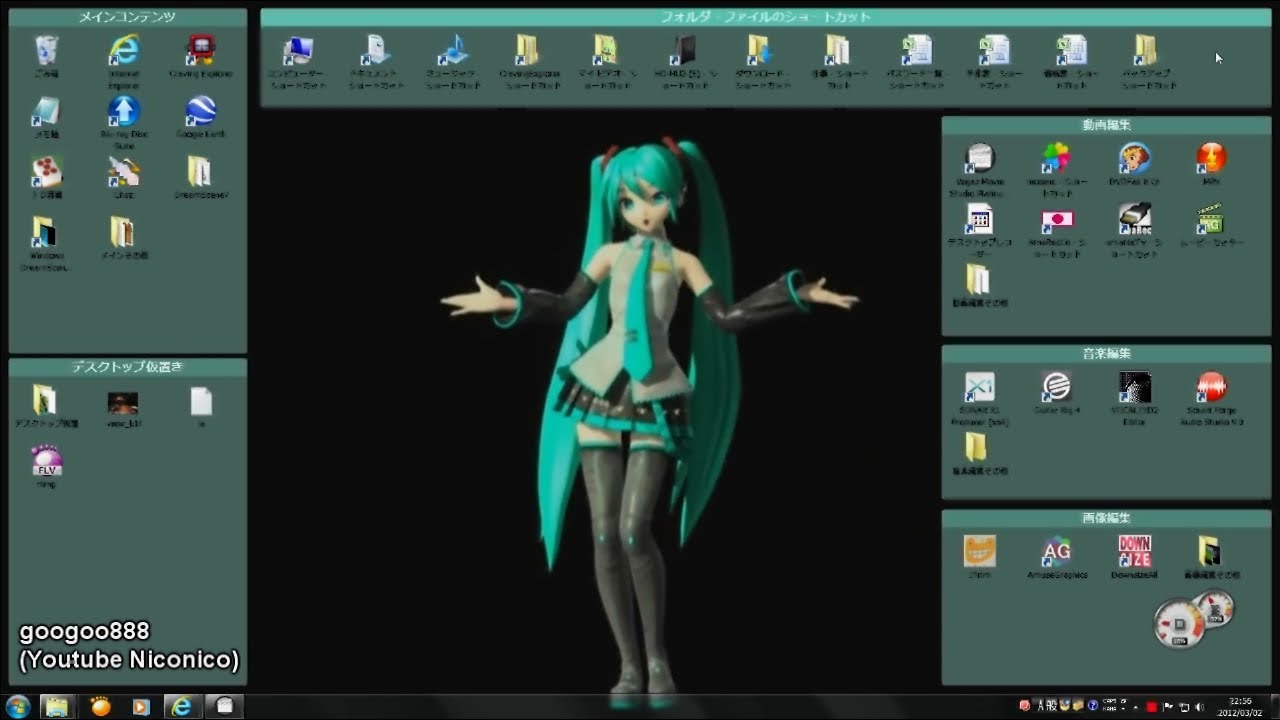This screenshot has width=1280, height=720.
Task: Open Windows Explorer from the taskbar
Action: point(57,706)
